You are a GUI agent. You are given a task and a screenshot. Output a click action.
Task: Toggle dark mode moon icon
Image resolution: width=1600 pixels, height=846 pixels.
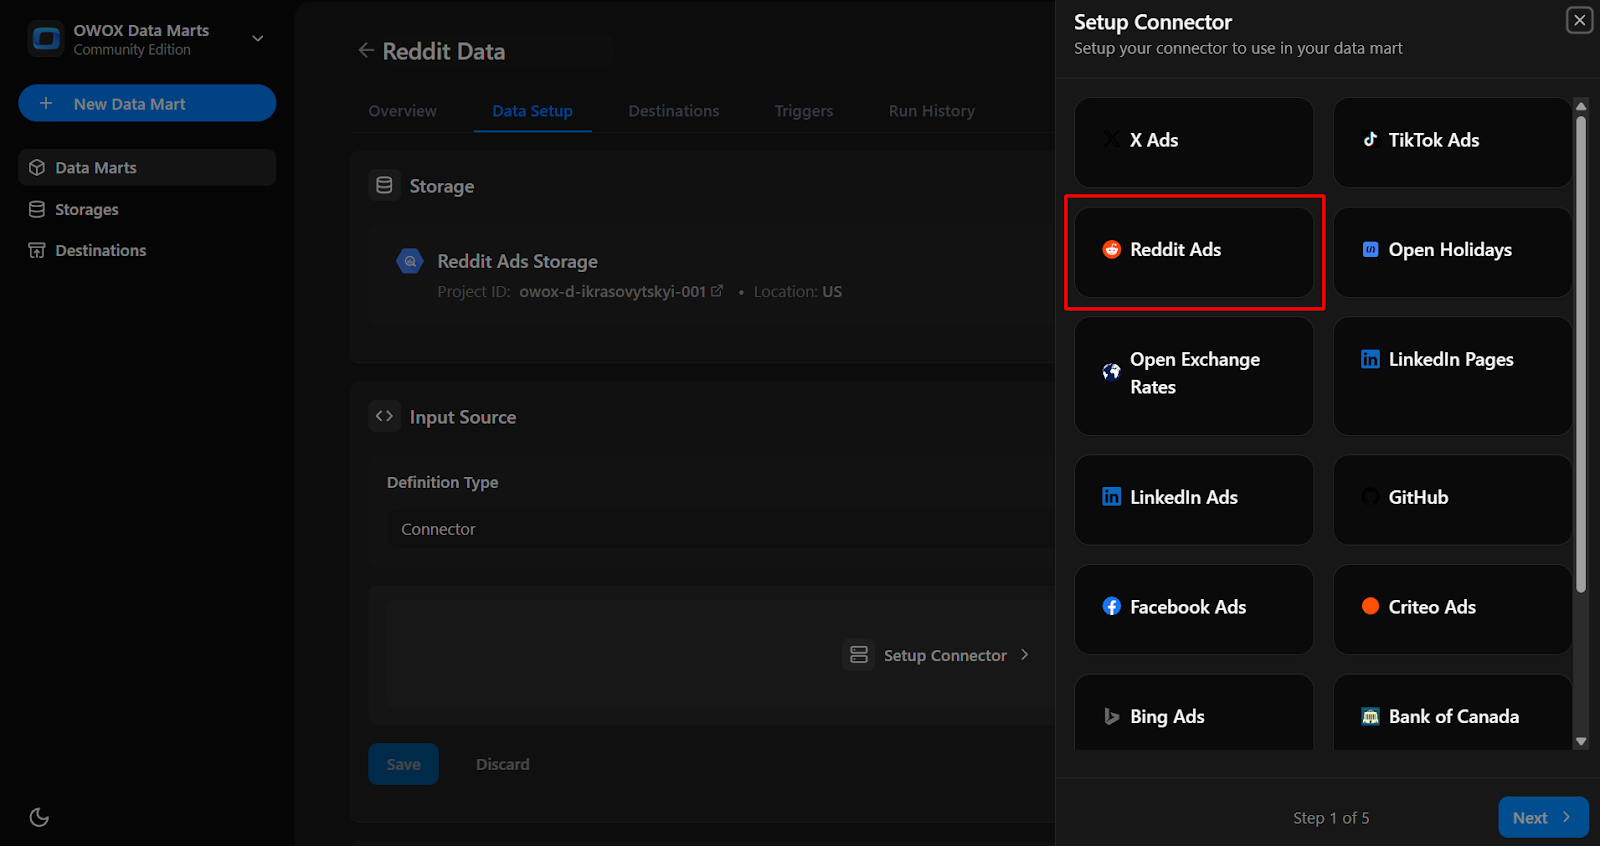39,817
